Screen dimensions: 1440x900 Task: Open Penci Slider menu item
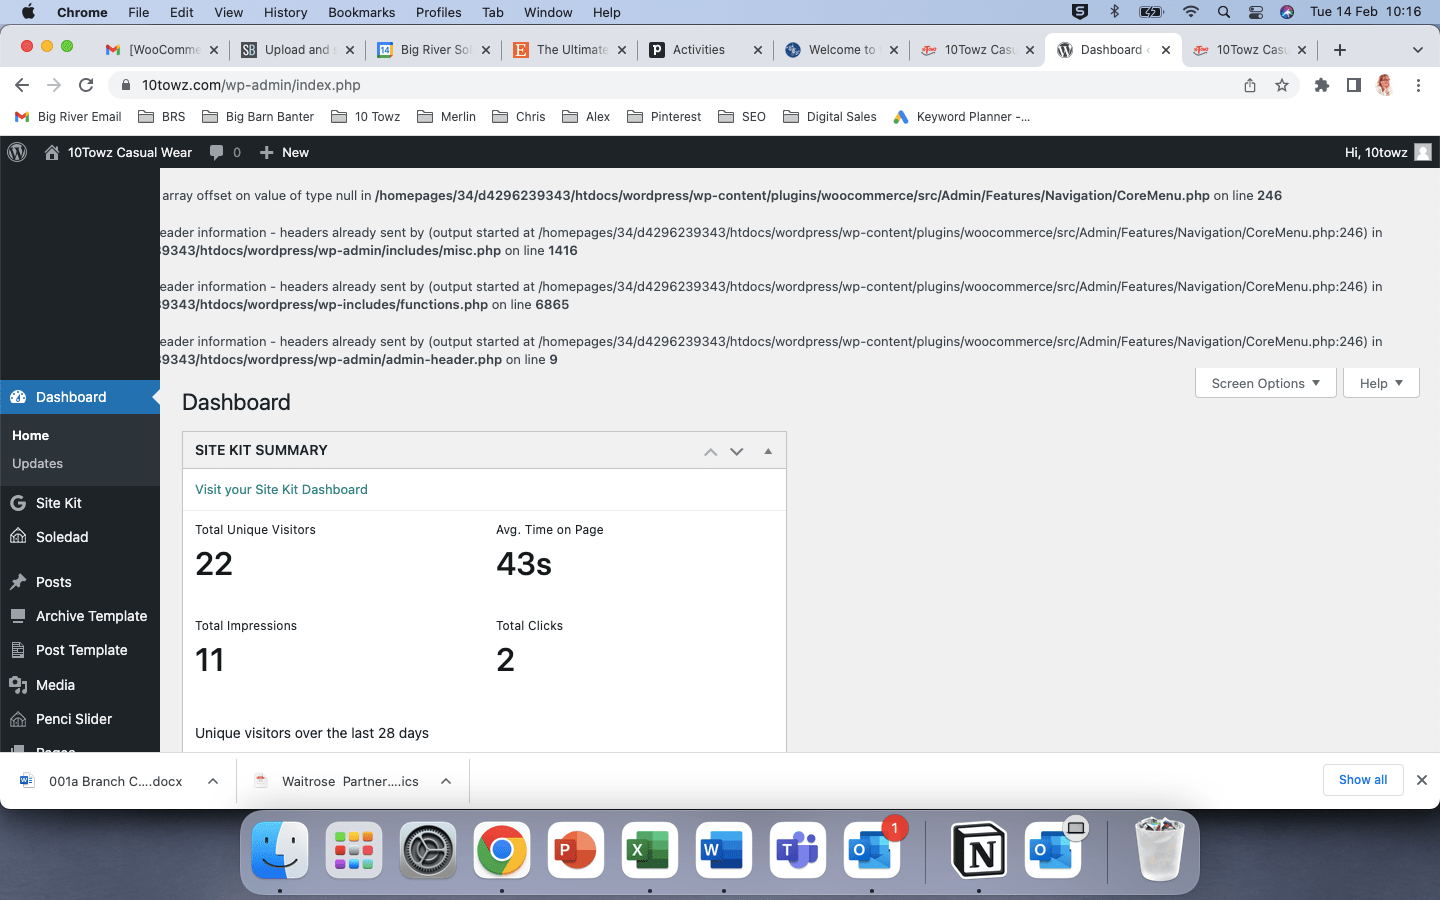pyautogui.click(x=80, y=719)
